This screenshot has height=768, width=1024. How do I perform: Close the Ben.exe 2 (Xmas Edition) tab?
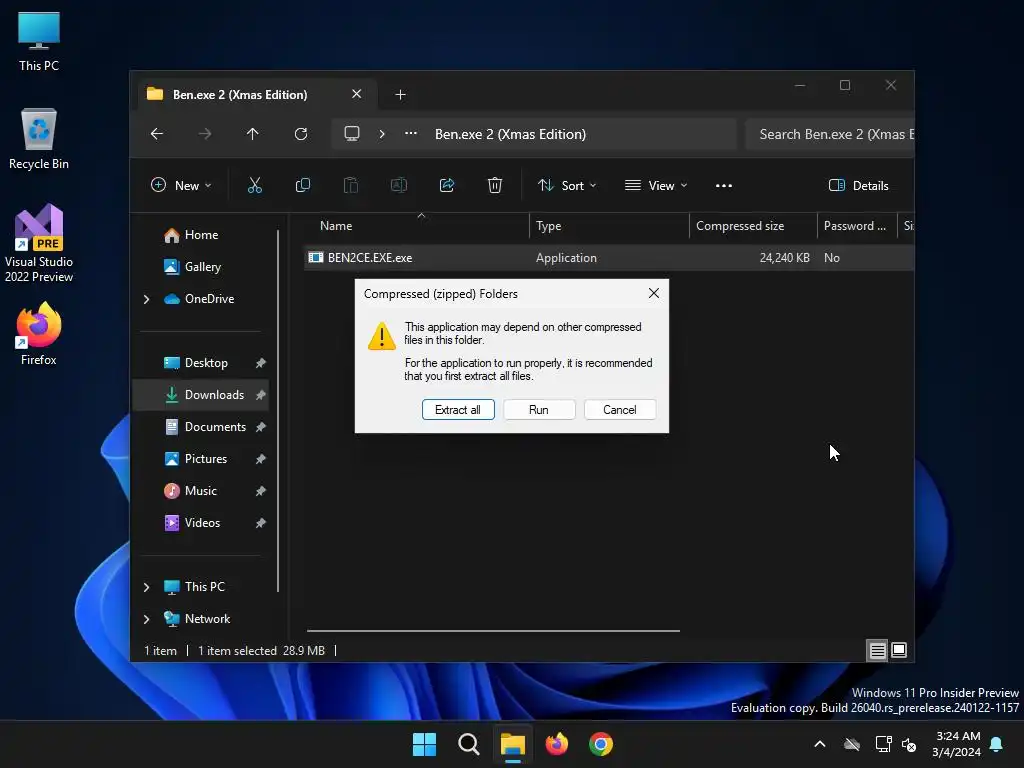pyautogui.click(x=357, y=94)
